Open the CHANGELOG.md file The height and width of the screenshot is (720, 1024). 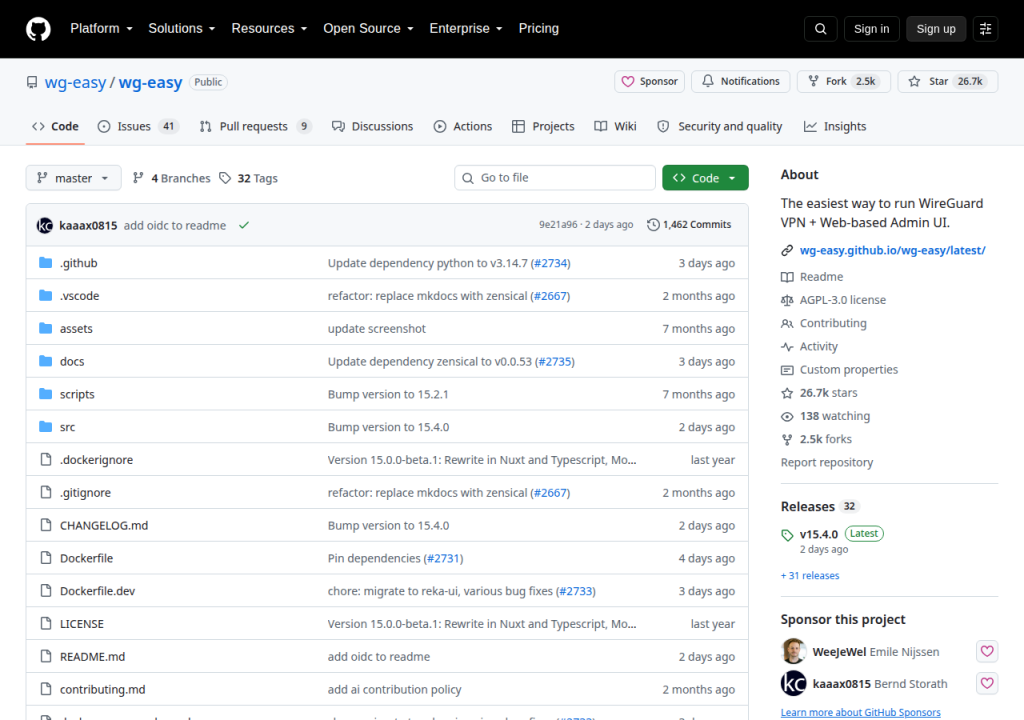[104, 525]
